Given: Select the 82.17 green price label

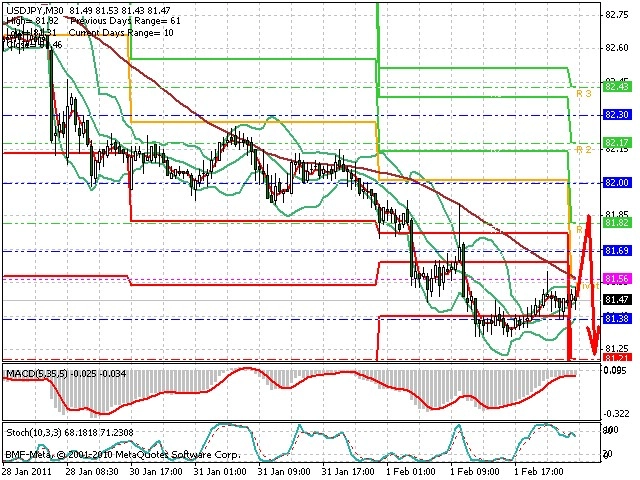Looking at the screenshot, I should pos(617,142).
